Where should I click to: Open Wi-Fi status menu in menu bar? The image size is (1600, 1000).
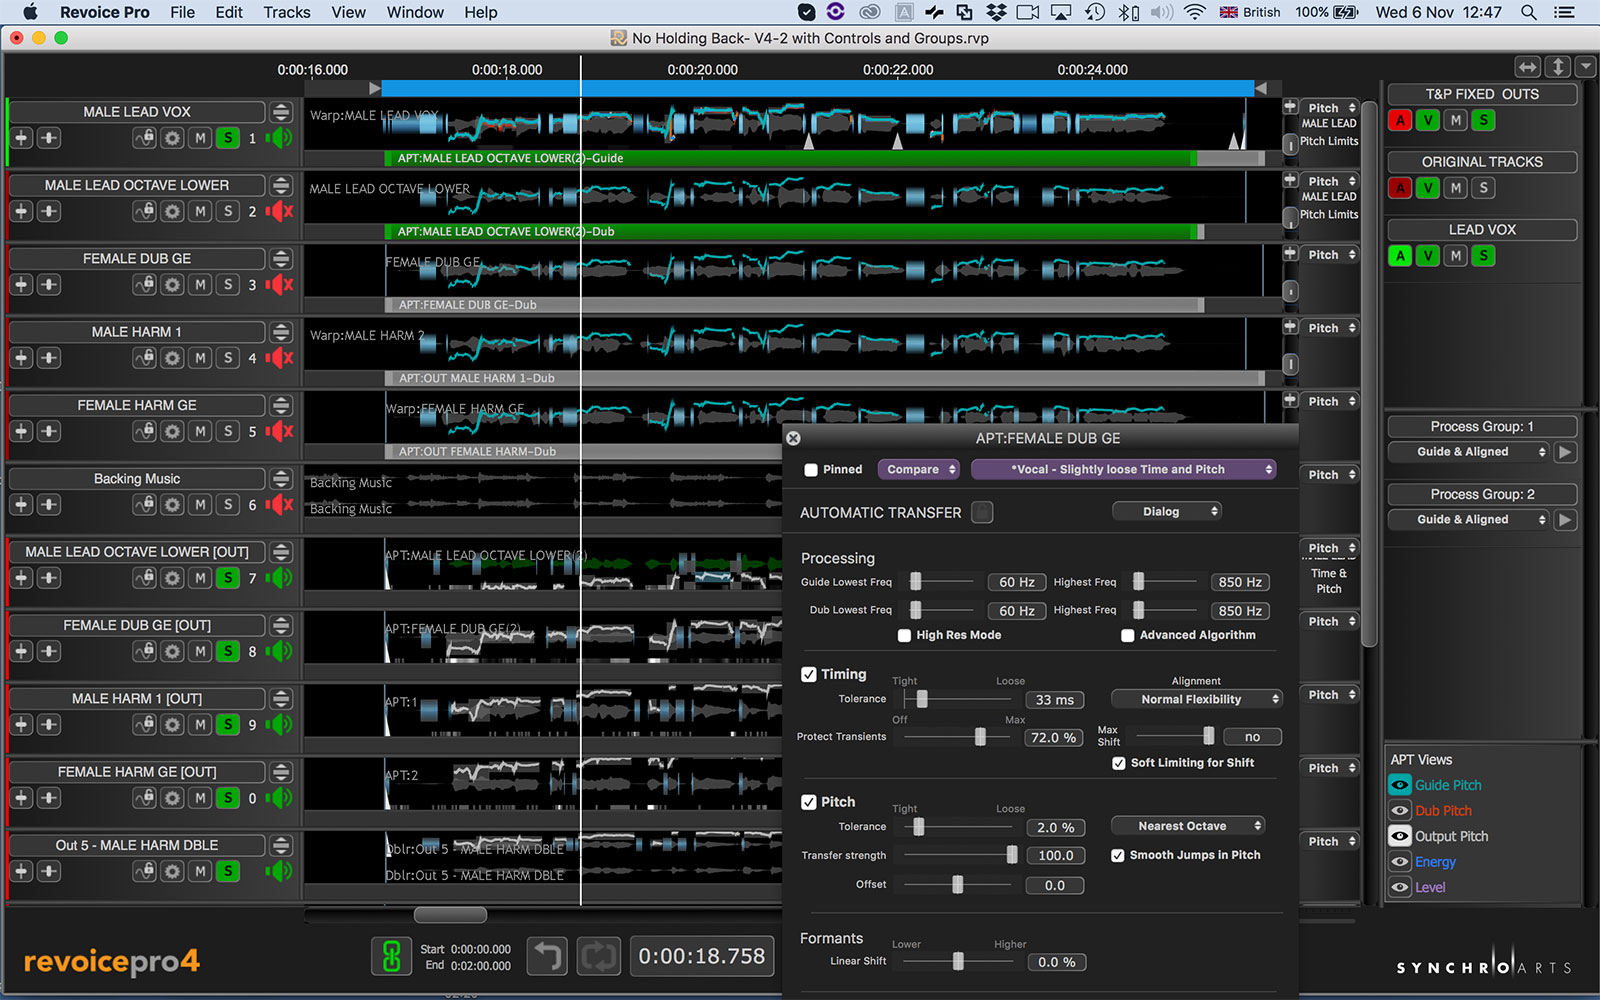point(1195,12)
